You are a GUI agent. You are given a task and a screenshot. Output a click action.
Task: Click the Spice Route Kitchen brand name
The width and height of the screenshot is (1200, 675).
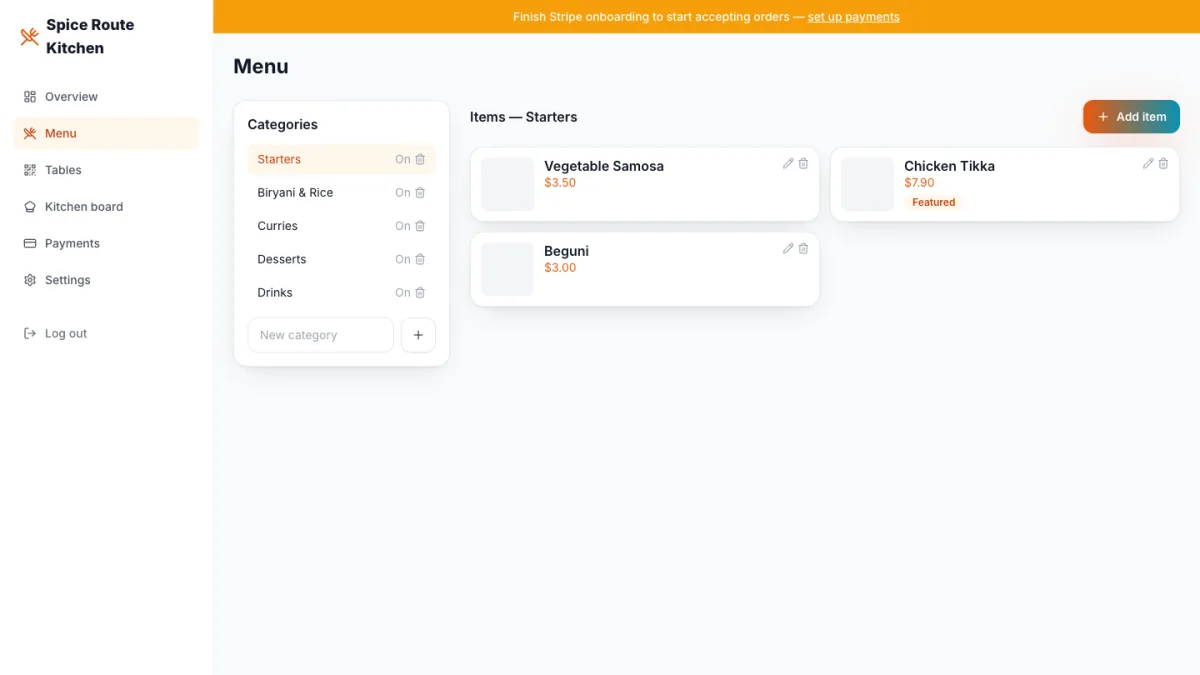[90, 36]
